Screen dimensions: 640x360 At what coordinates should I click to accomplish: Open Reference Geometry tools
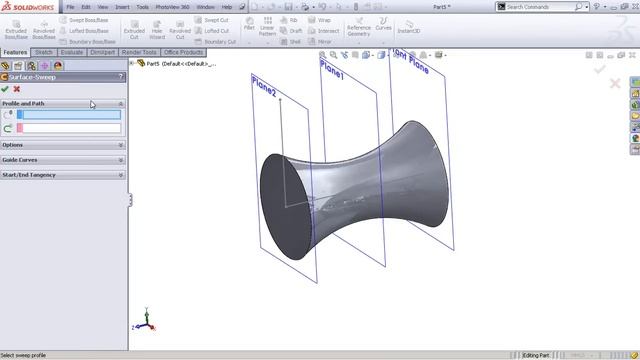359,27
